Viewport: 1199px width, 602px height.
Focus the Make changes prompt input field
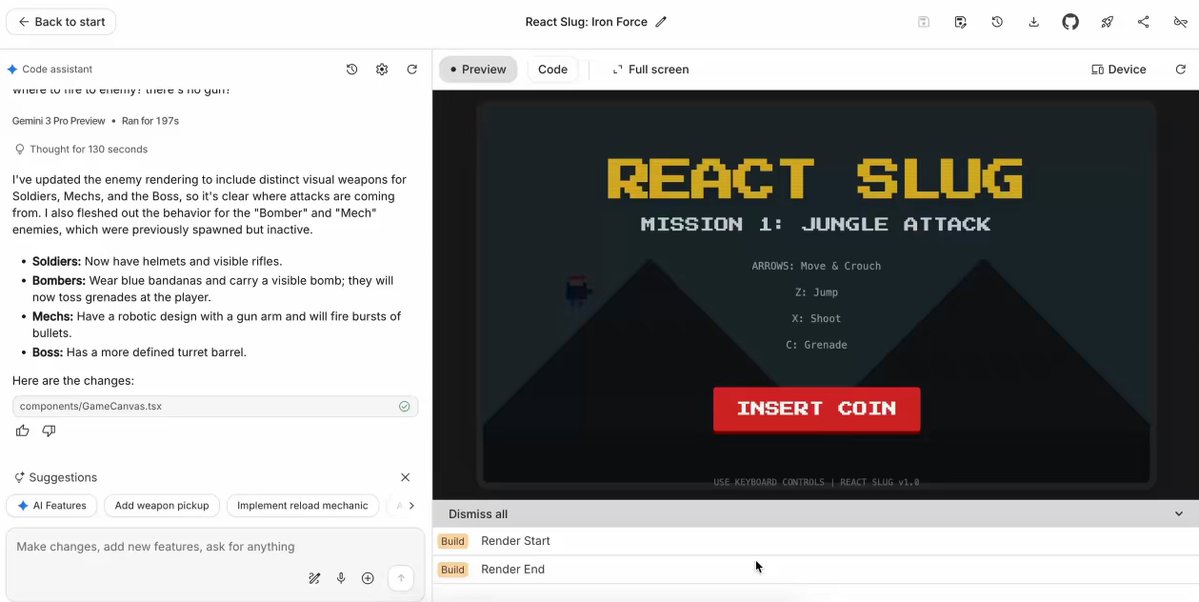click(215, 547)
